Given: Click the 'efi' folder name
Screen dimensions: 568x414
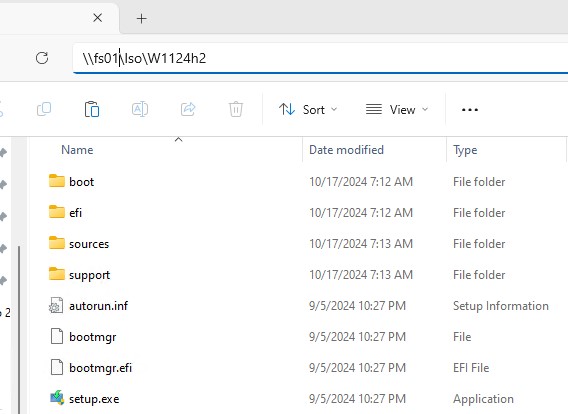Looking at the screenshot, I should coord(75,213).
